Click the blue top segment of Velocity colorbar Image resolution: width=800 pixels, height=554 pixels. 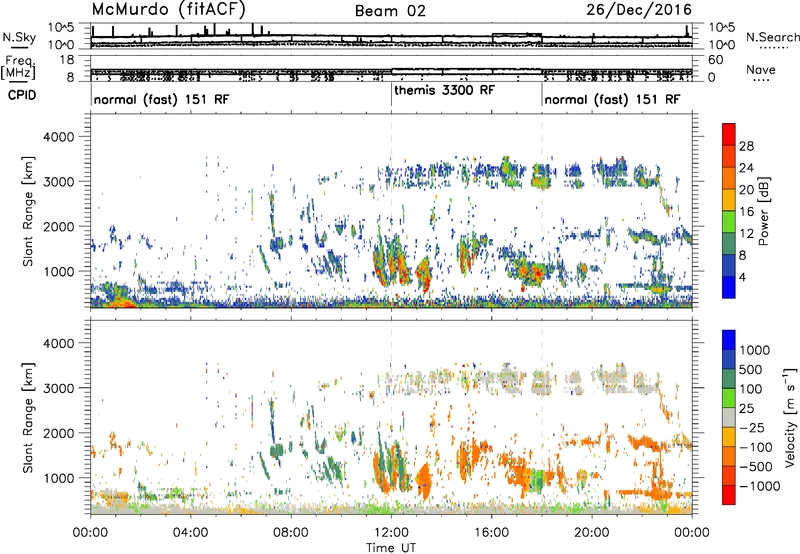pyautogui.click(x=729, y=340)
